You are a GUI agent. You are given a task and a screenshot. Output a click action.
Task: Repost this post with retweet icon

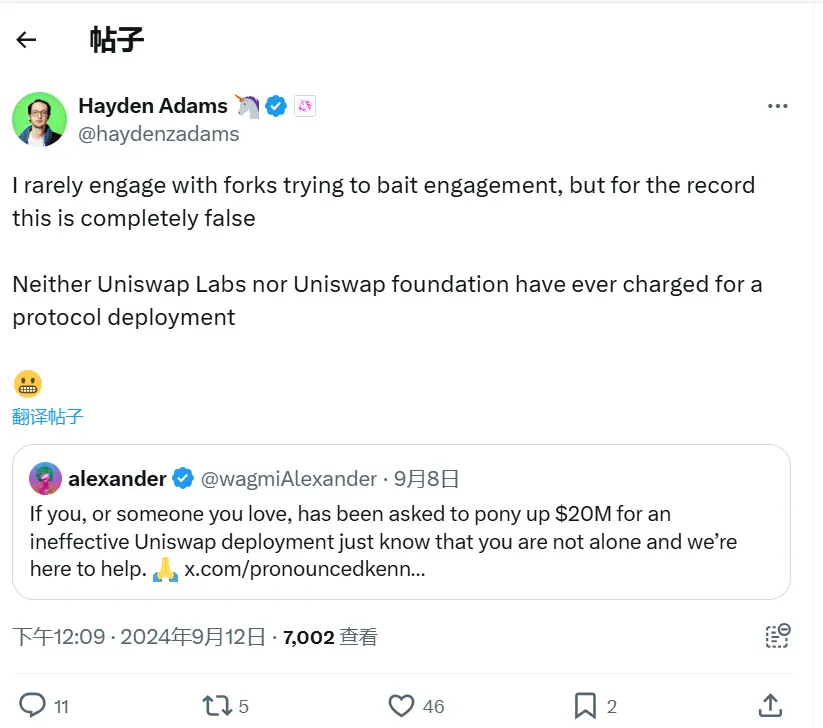pos(216,705)
